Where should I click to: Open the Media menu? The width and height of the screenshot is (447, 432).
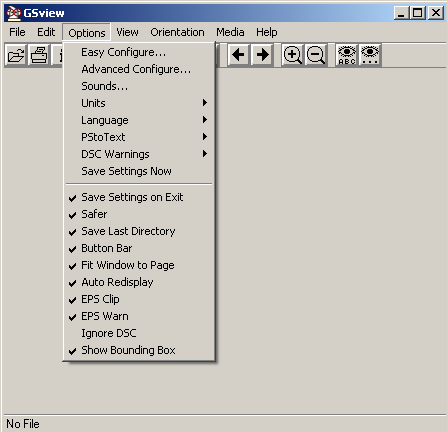[x=230, y=32]
